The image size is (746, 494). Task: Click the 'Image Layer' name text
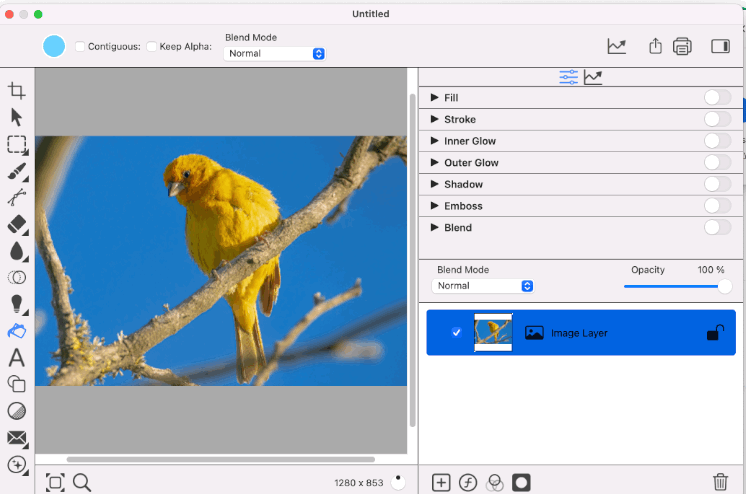tap(579, 333)
